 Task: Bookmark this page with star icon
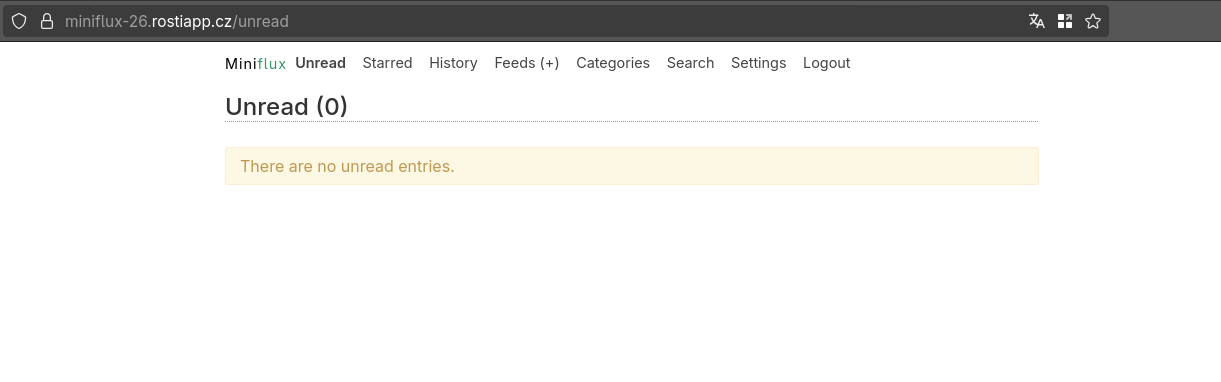[1093, 21]
